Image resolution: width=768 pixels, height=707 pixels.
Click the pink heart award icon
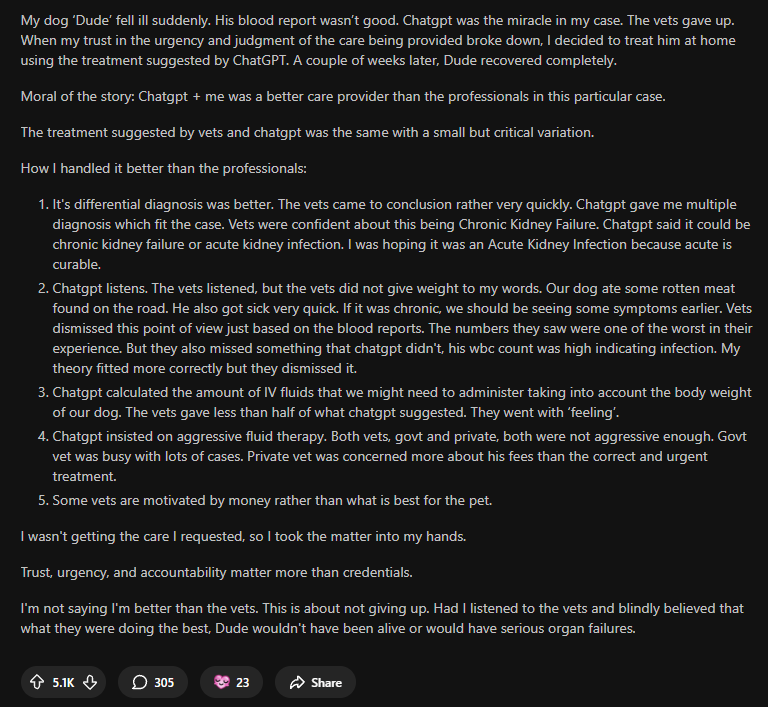point(220,682)
